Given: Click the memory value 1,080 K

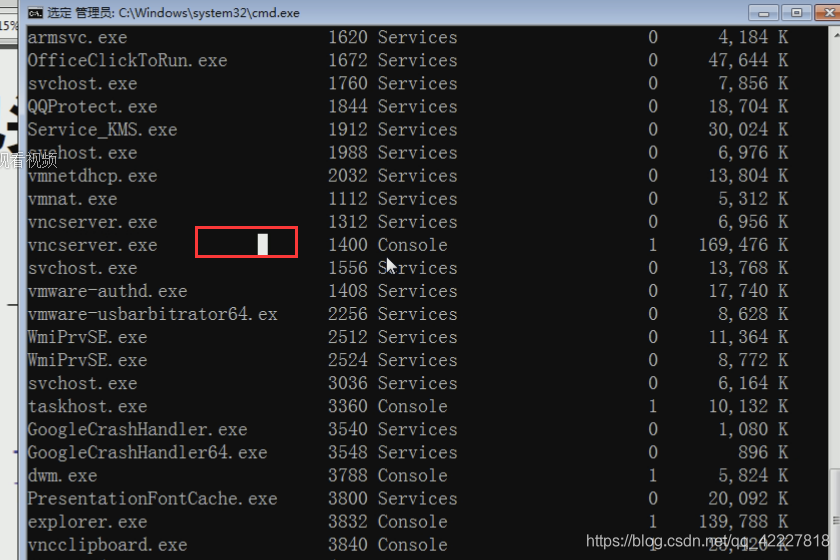Looking at the screenshot, I should 753,429.
